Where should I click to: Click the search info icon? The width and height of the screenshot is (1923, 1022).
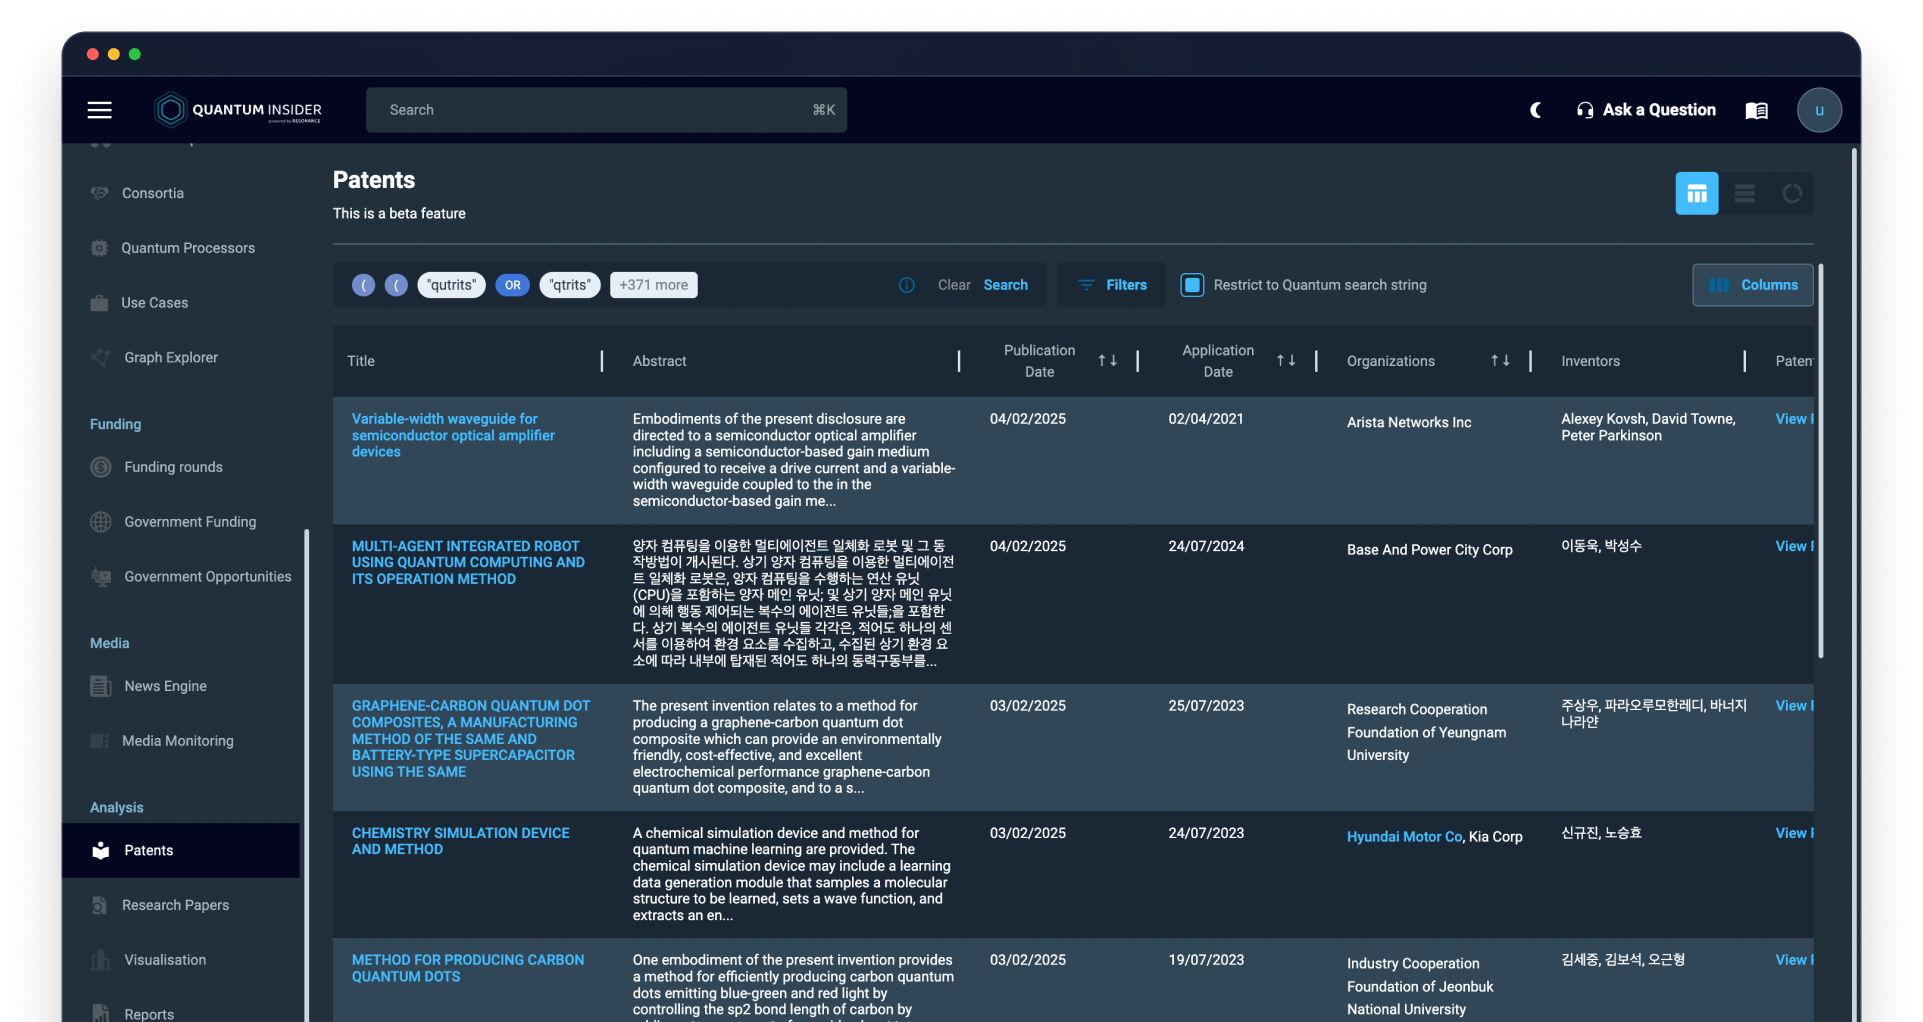click(x=907, y=285)
